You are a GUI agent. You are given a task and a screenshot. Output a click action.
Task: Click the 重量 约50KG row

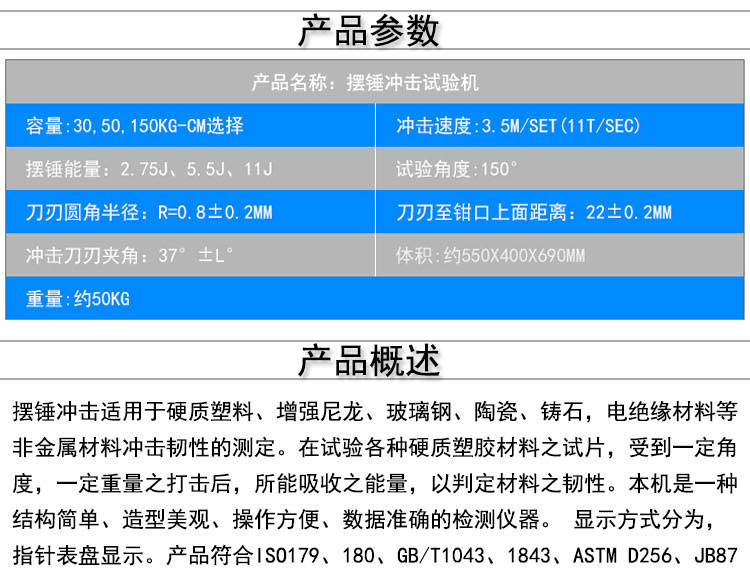78,299
